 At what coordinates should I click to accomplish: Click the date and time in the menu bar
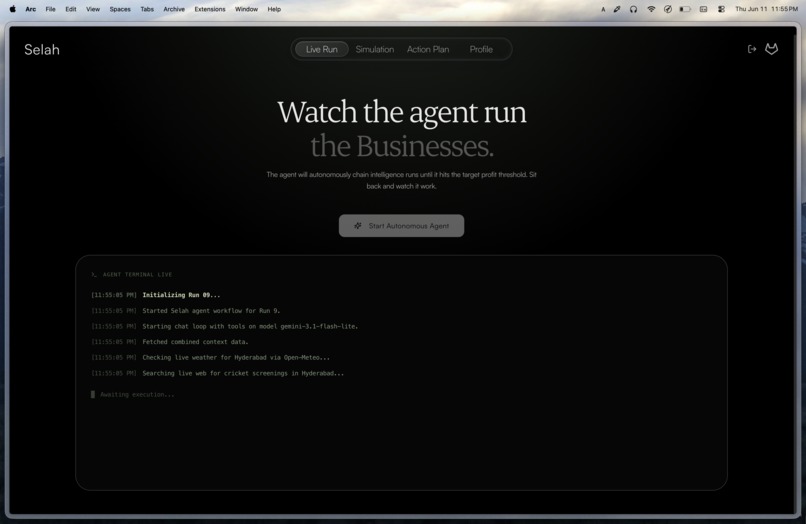pyautogui.click(x=766, y=9)
